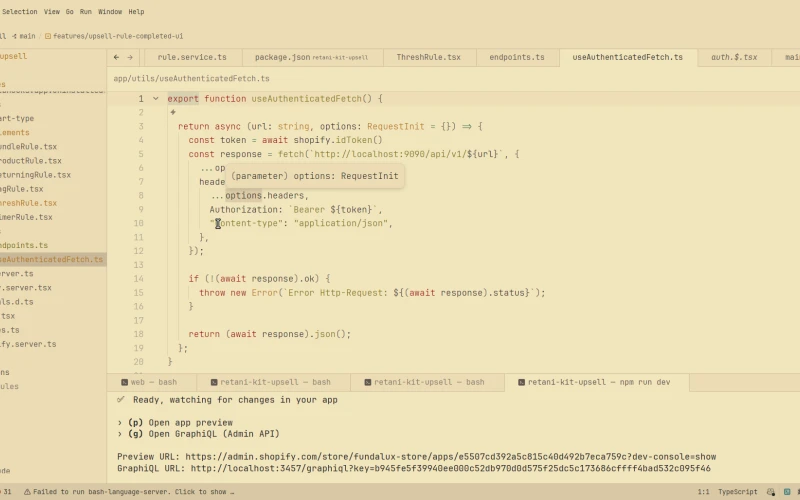800x500 pixels.
Task: Click the app/utils/useAuthenticatedFetch.ts breadcrumb path
Action: point(191,79)
